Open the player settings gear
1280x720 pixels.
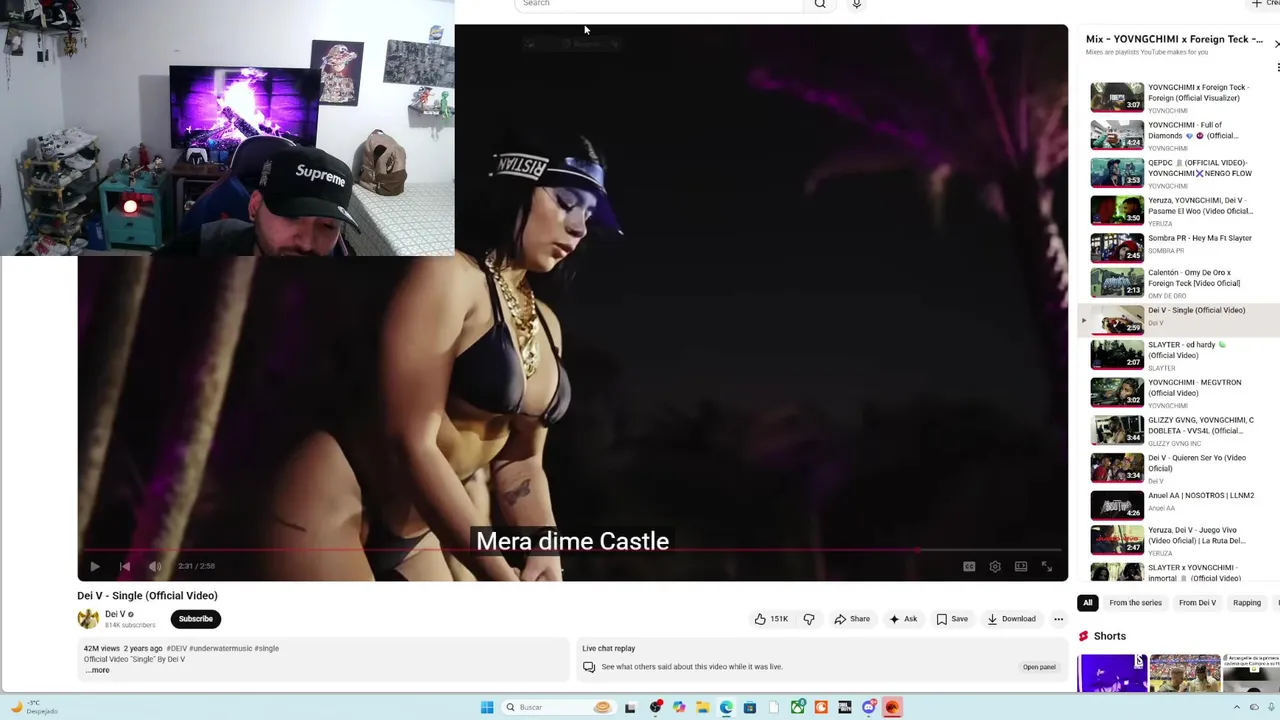pos(995,566)
